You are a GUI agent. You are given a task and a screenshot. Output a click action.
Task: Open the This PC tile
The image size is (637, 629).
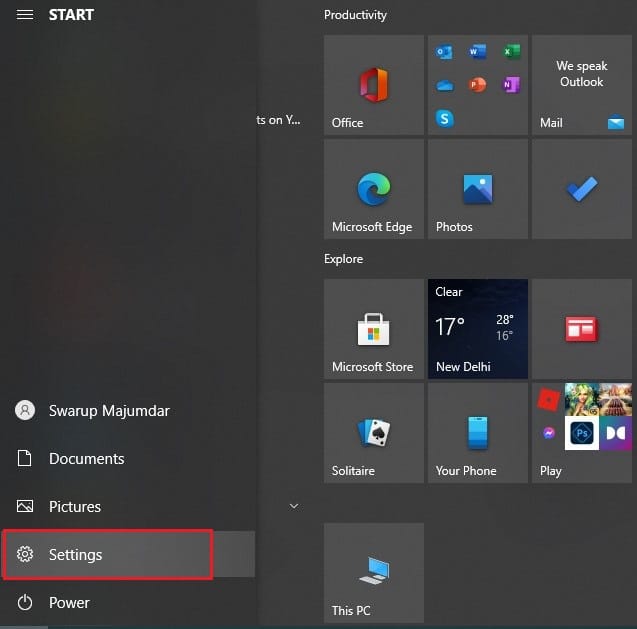(374, 573)
